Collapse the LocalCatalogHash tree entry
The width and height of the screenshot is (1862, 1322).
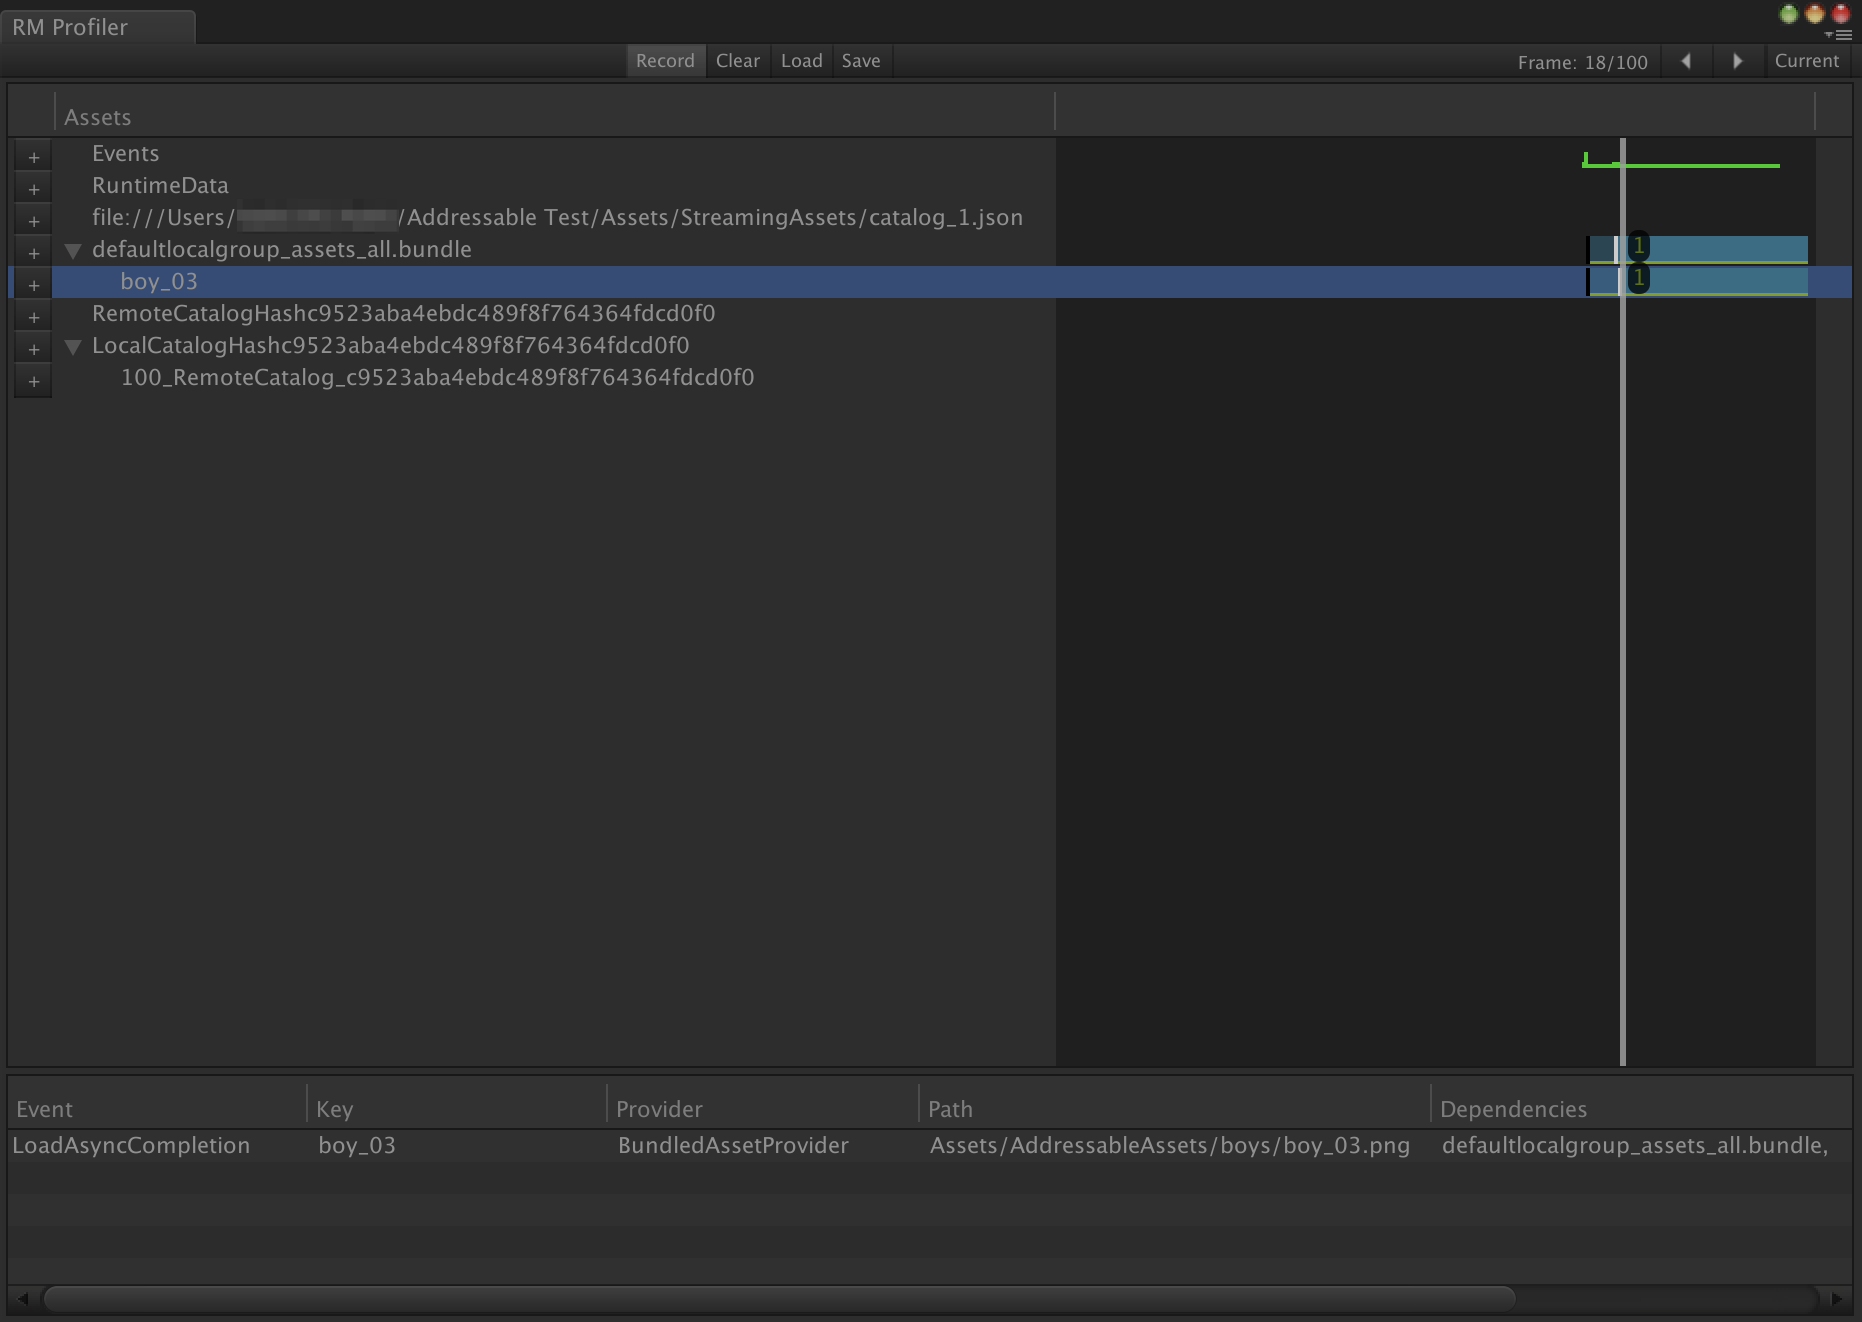(x=72, y=348)
